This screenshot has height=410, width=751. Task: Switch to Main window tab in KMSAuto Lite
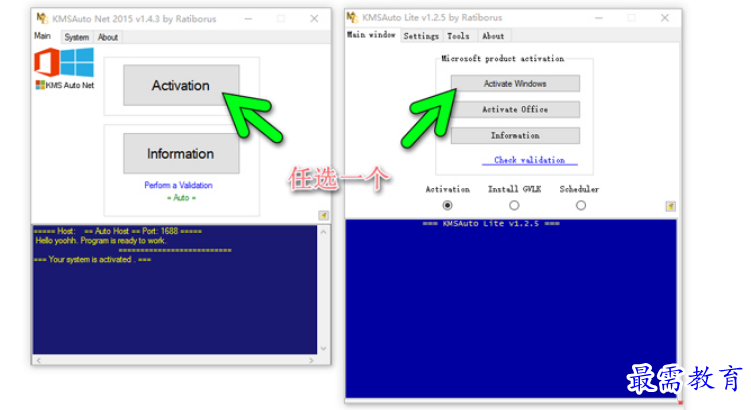tap(371, 35)
